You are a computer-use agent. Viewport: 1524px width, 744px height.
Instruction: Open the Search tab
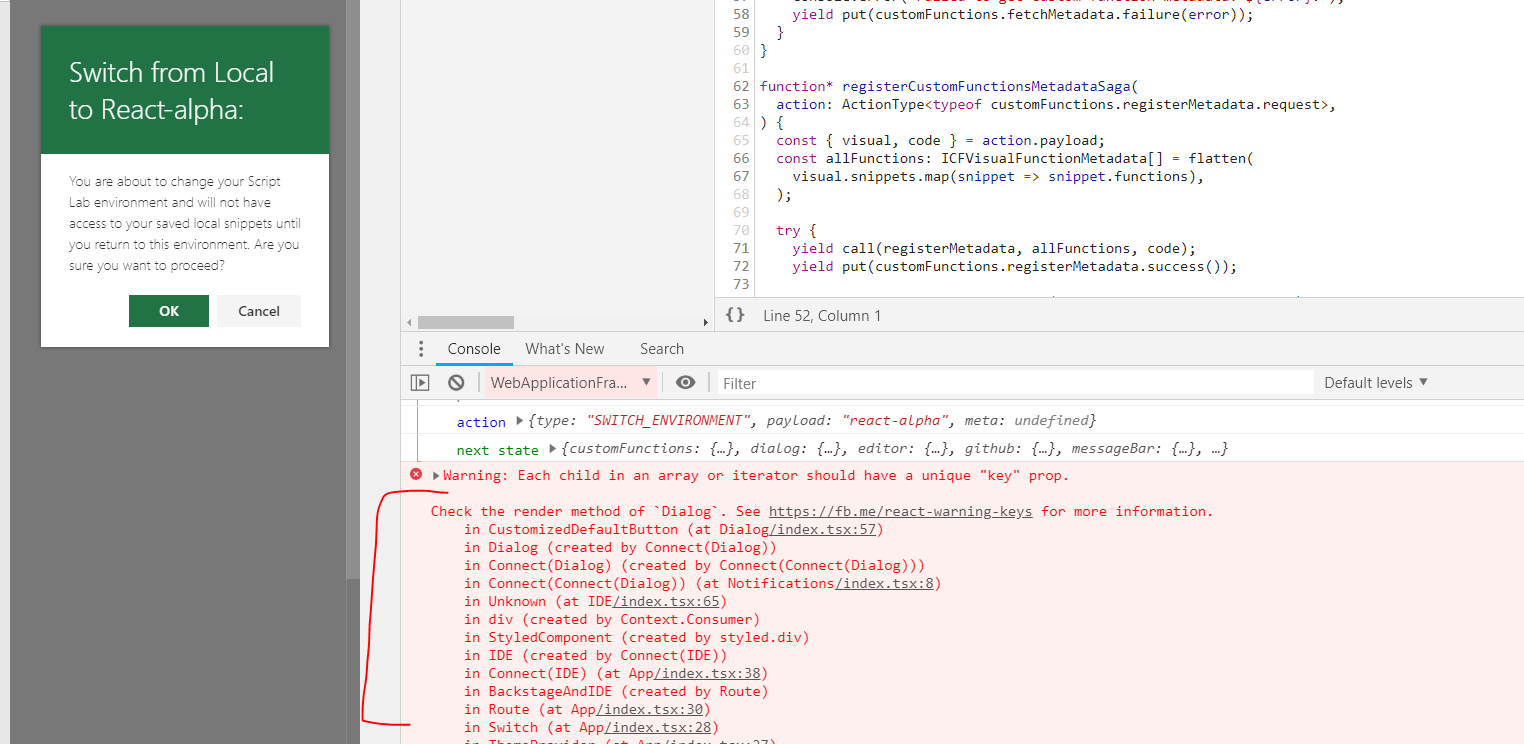point(661,348)
